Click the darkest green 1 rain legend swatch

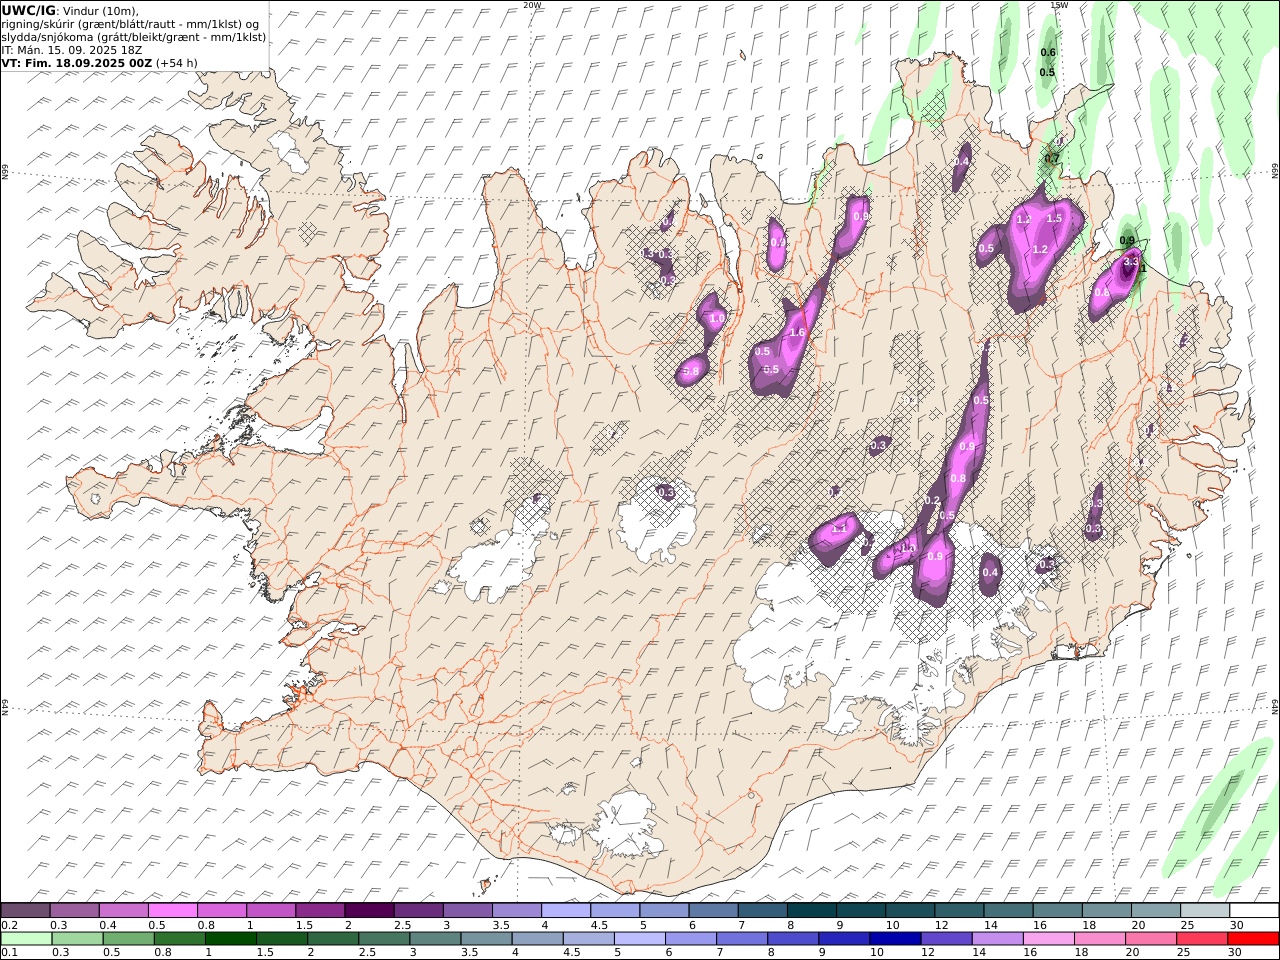(230, 938)
